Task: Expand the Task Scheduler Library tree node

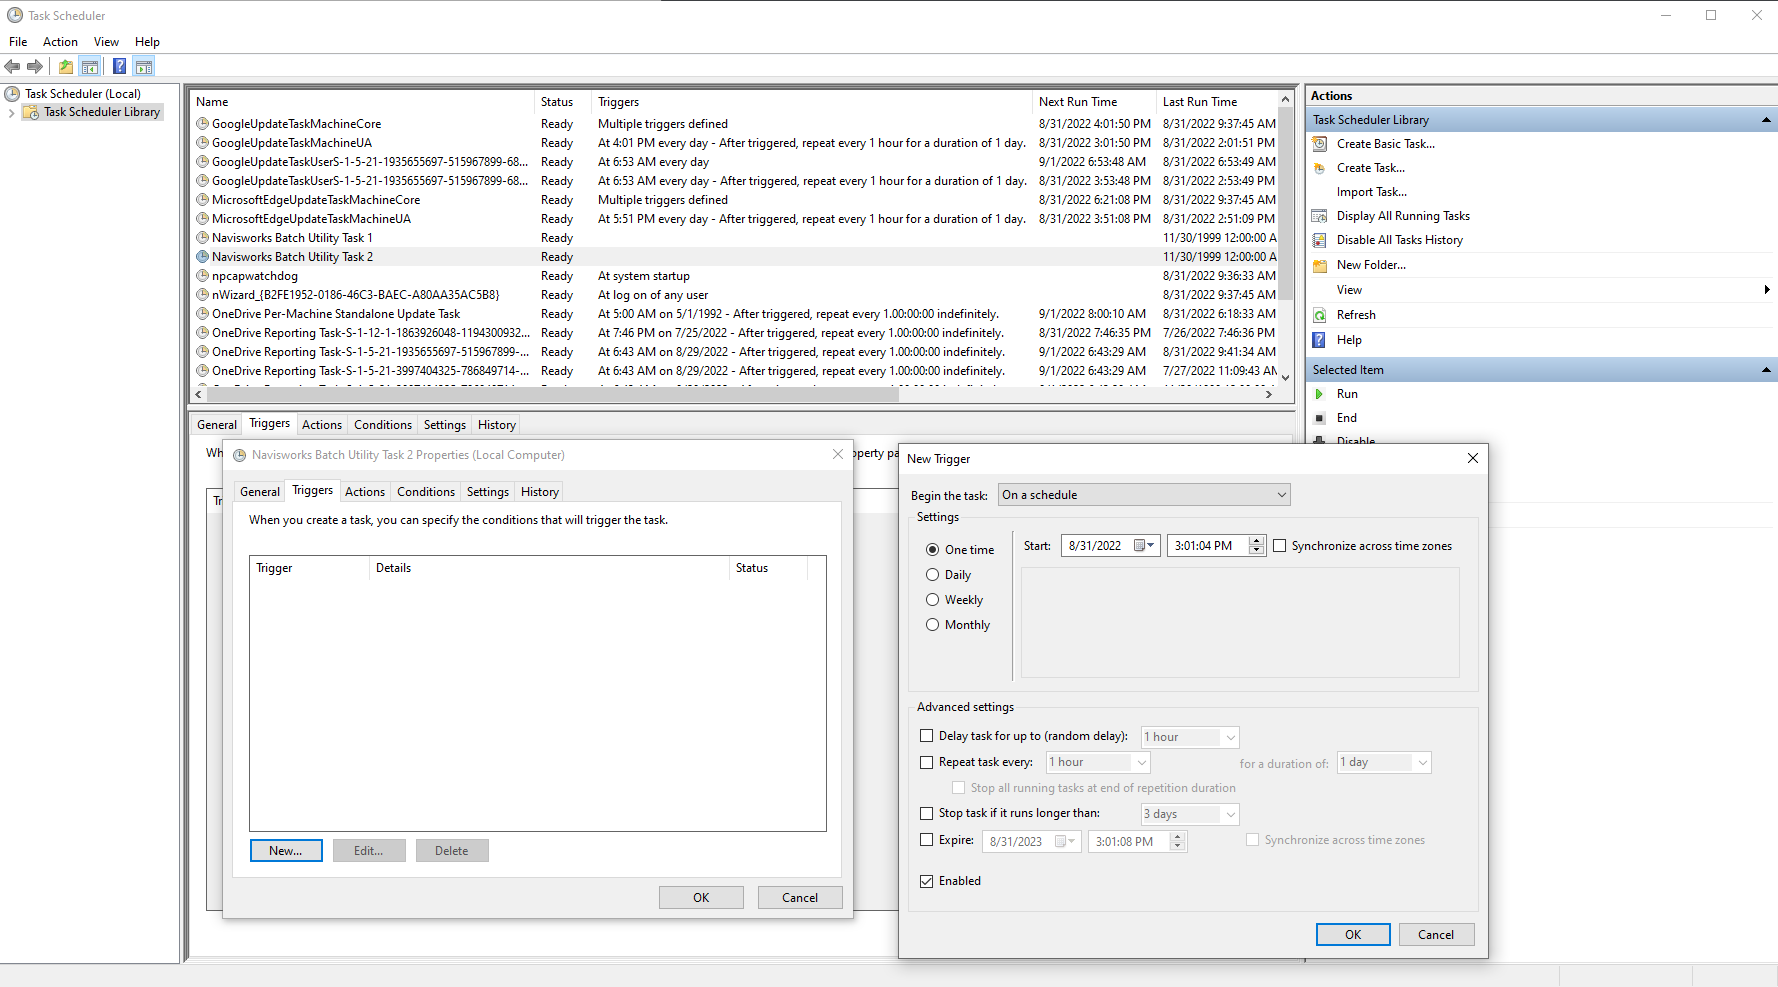Action: (11, 113)
